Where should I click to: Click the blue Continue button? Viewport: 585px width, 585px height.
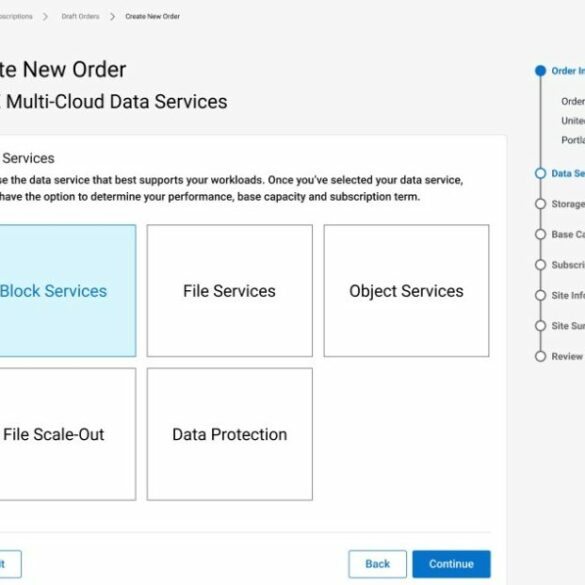pyautogui.click(x=451, y=564)
